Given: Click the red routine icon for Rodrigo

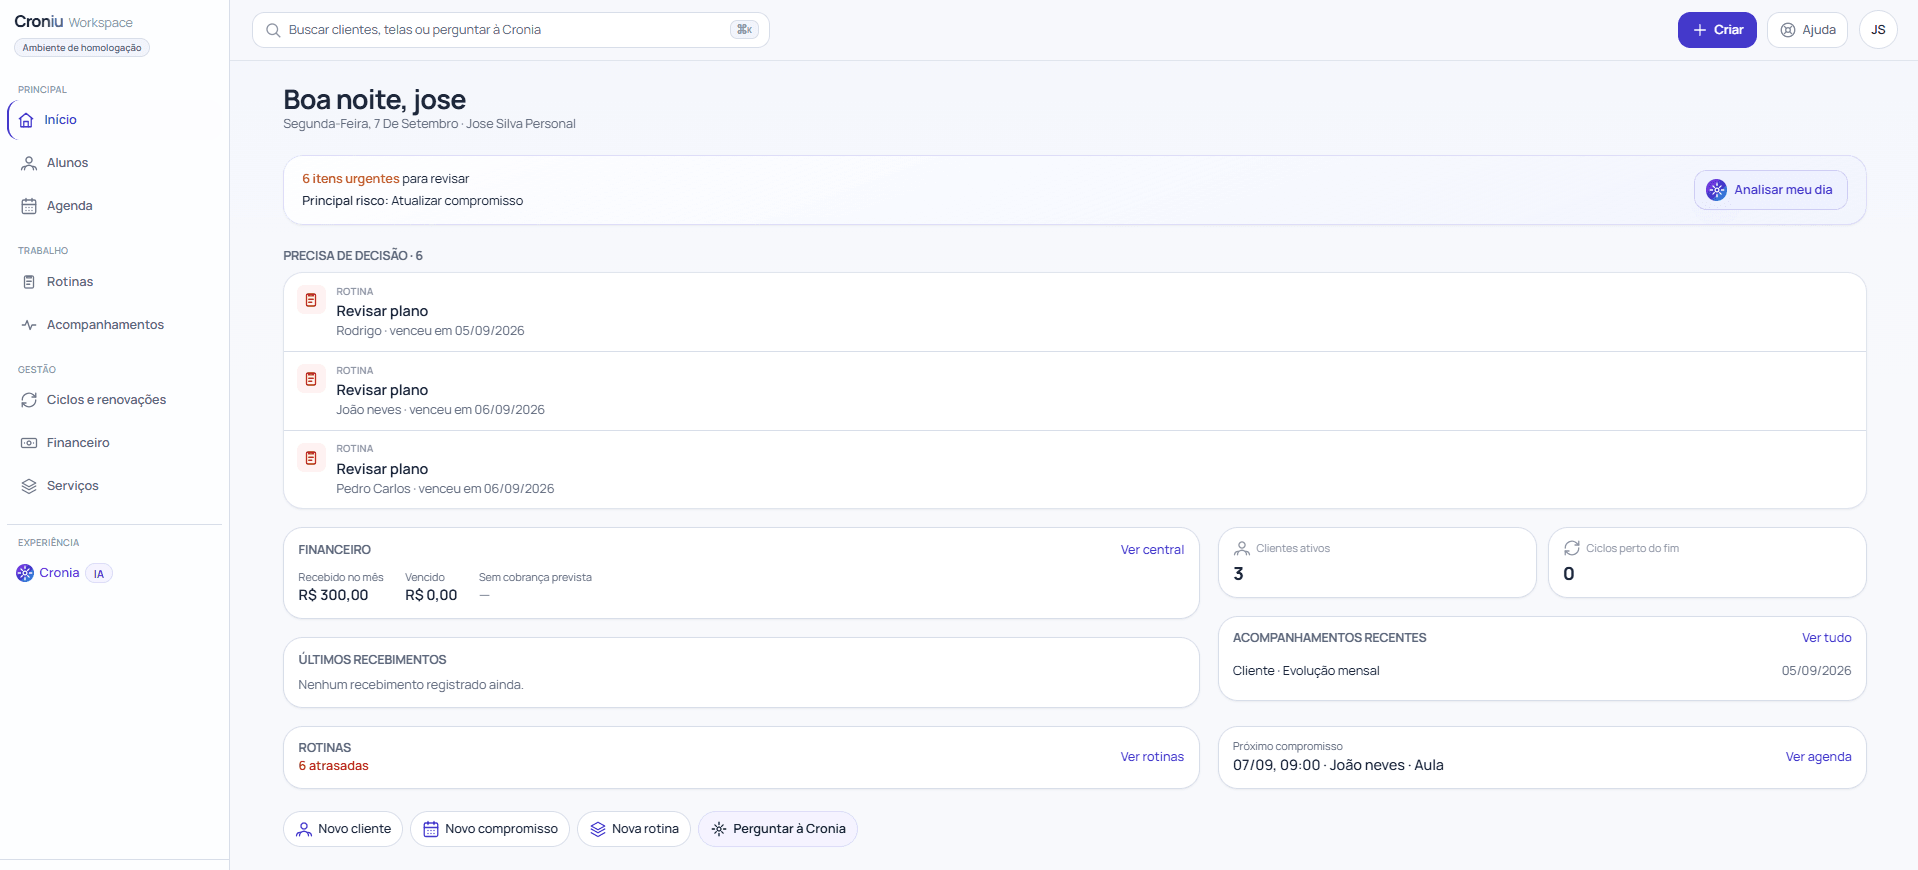Looking at the screenshot, I should [311, 300].
